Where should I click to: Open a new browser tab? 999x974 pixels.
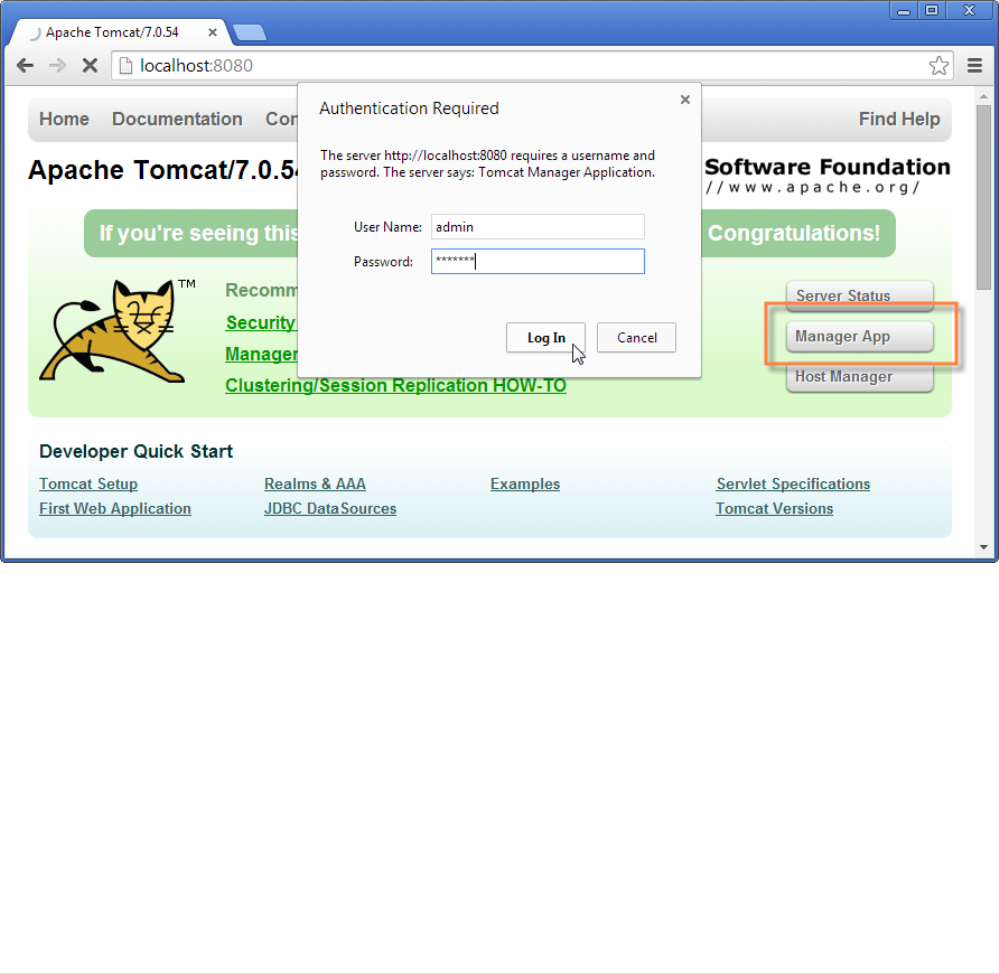pyautogui.click(x=249, y=32)
